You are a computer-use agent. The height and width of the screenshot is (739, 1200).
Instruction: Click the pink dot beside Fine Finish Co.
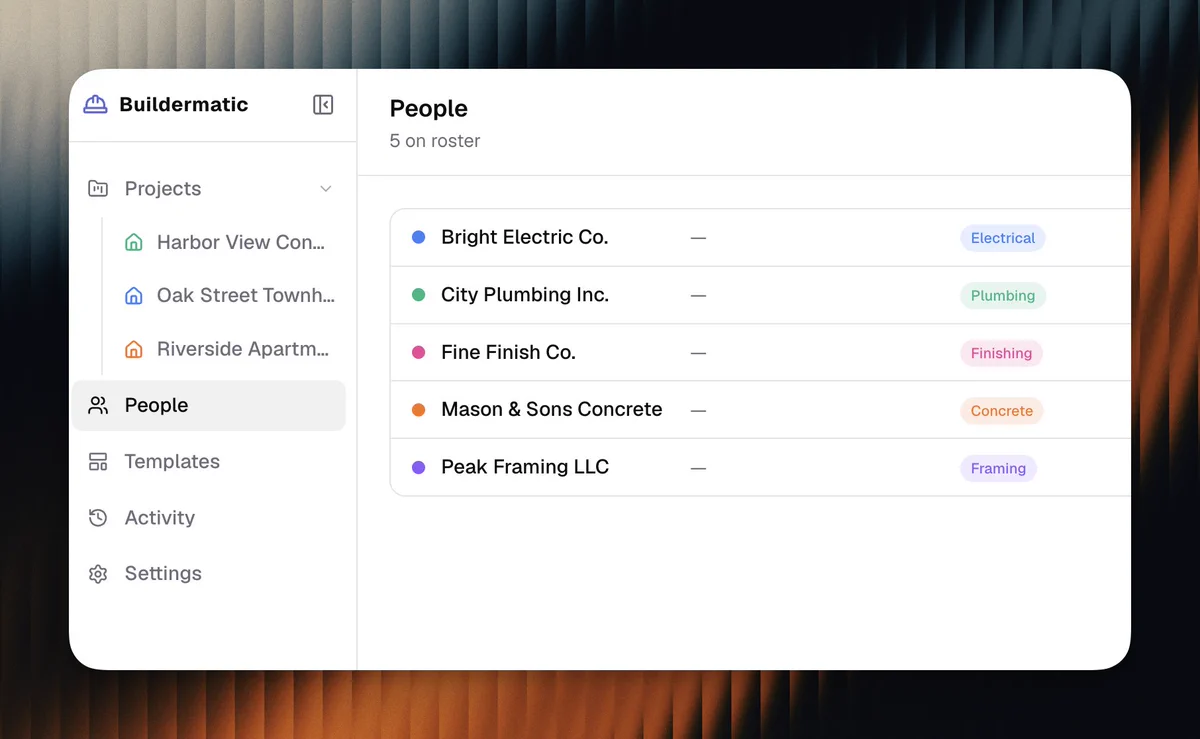click(419, 352)
